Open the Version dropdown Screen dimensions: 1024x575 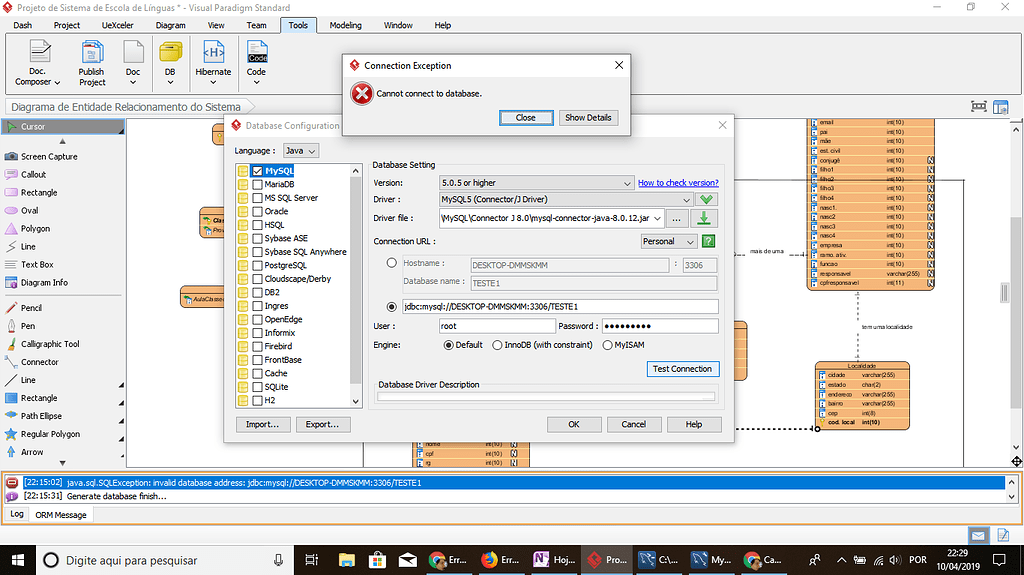tap(536, 183)
